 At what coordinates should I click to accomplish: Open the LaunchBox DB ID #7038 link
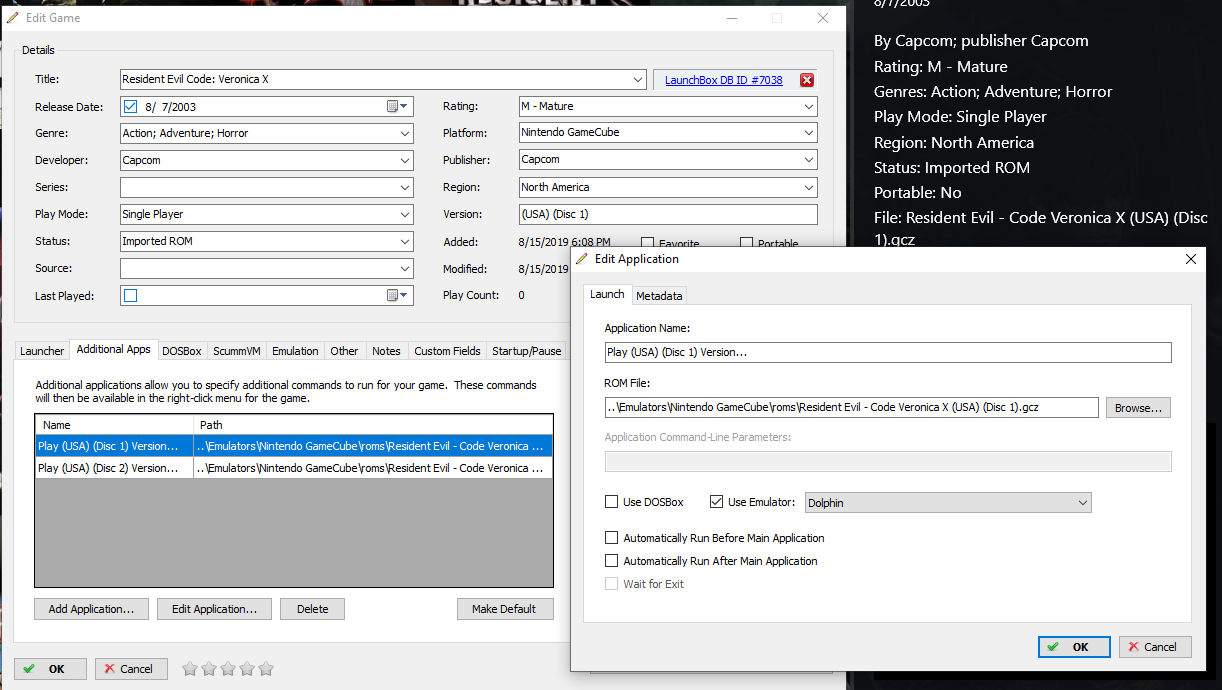click(724, 80)
